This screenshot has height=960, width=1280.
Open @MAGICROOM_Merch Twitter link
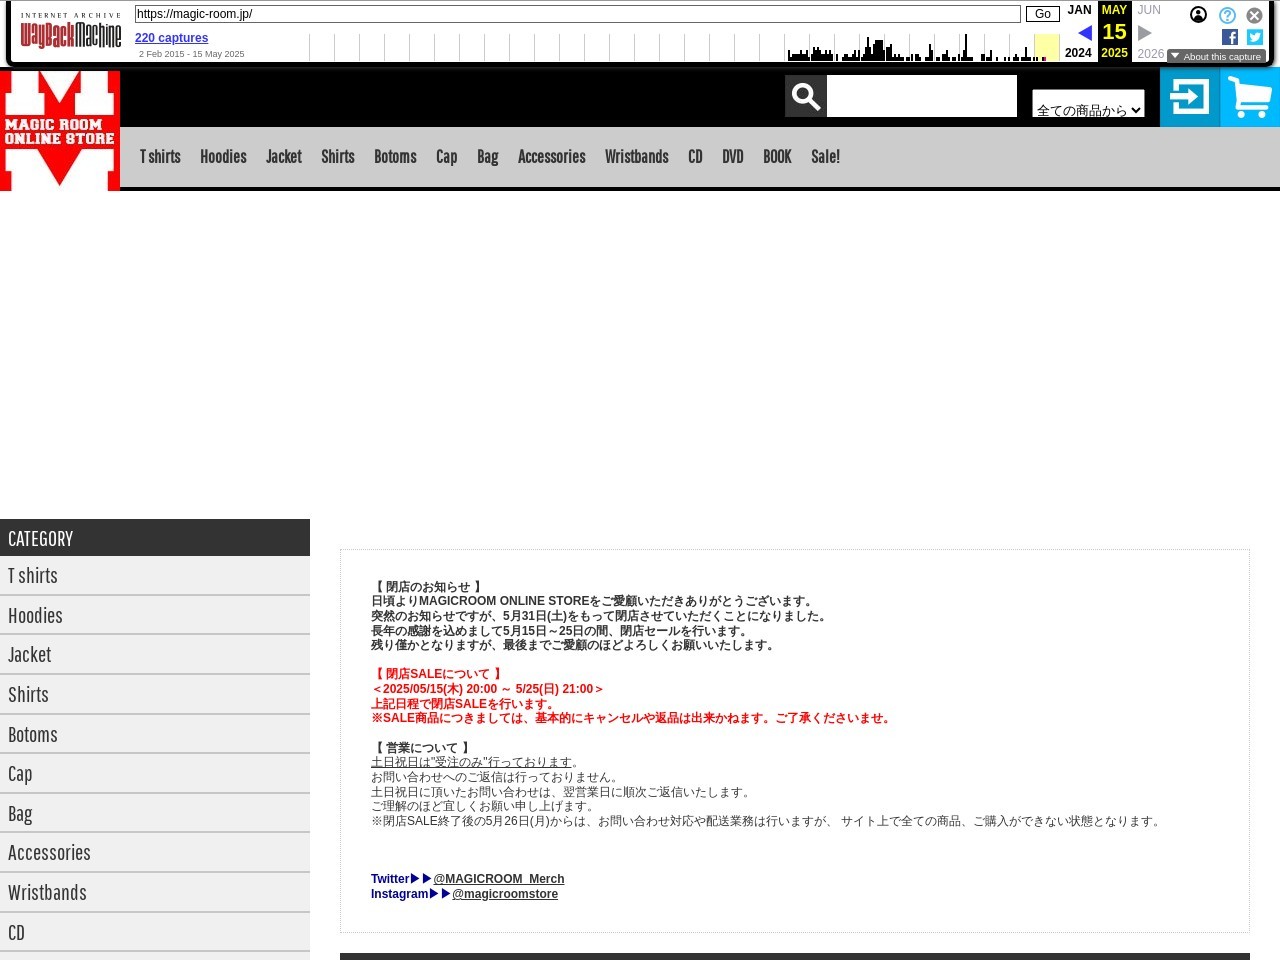498,879
